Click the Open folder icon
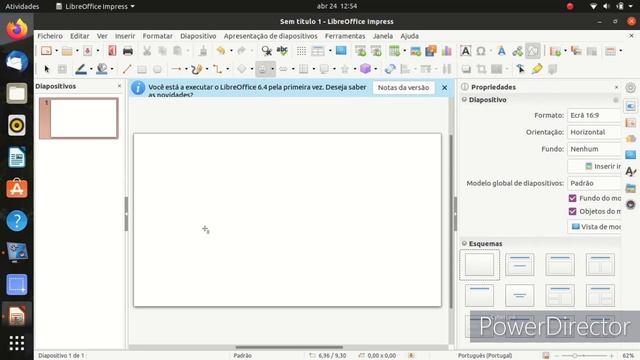 (67, 51)
